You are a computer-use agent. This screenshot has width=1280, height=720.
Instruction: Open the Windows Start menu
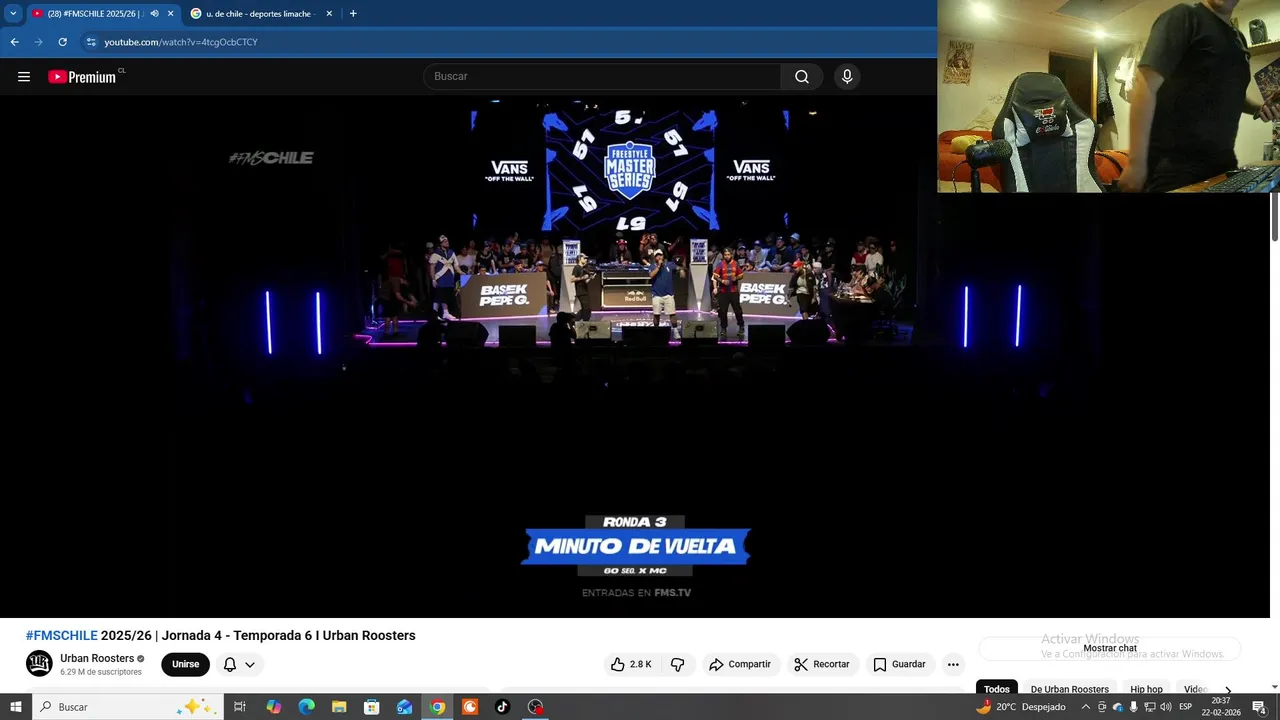click(15, 707)
